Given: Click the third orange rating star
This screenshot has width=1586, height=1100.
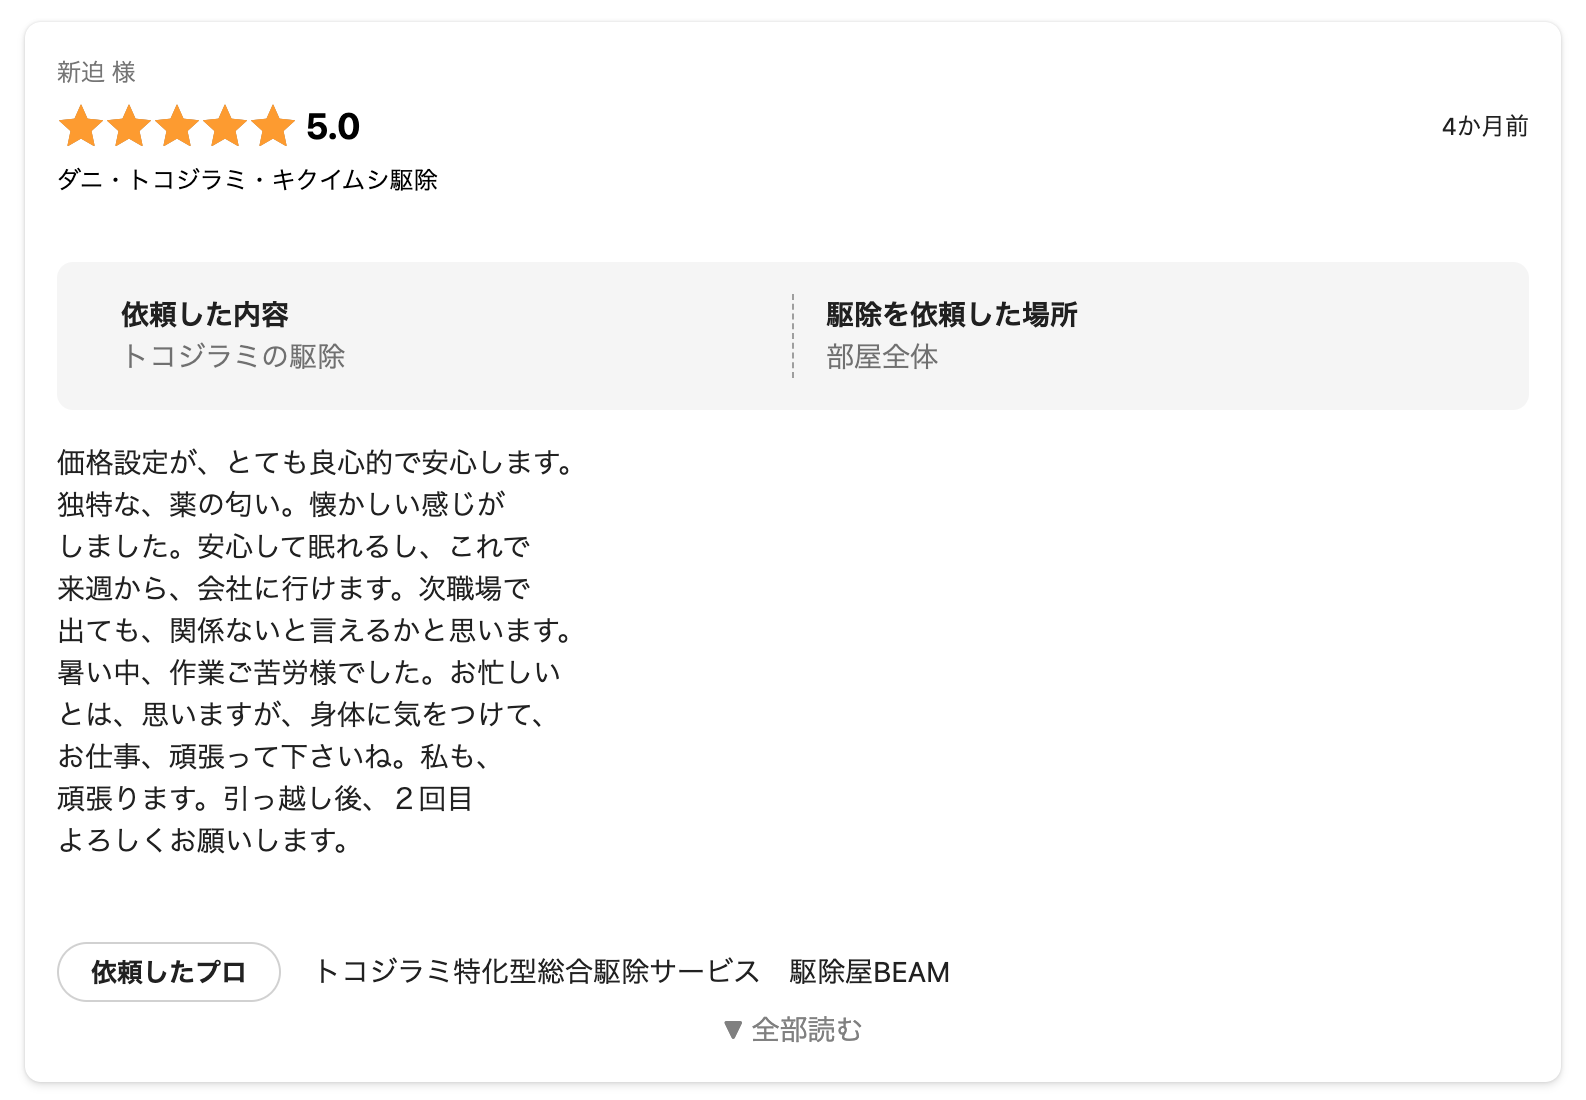Looking at the screenshot, I should 177,127.
